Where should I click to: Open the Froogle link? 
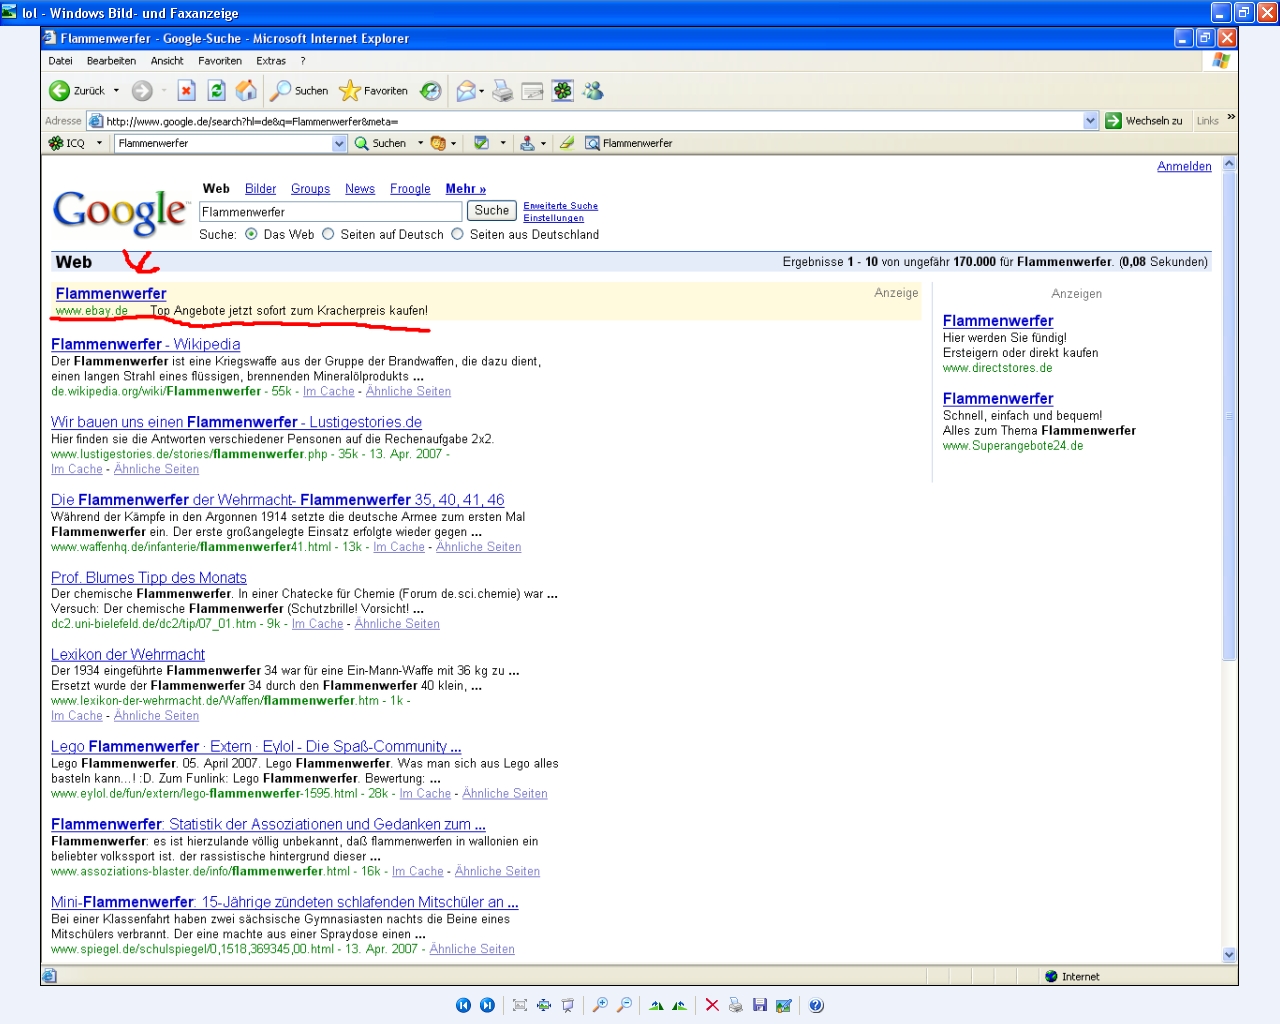click(x=410, y=189)
